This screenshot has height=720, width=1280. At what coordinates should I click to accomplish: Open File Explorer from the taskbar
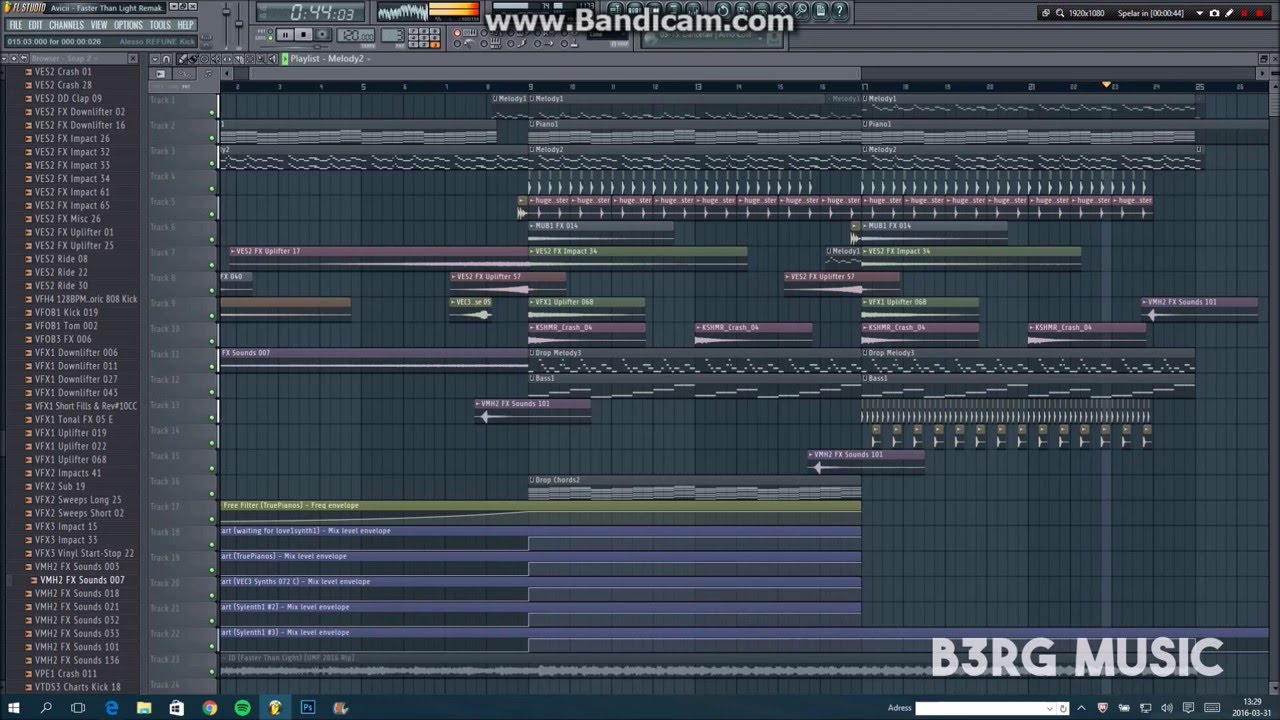[144, 708]
